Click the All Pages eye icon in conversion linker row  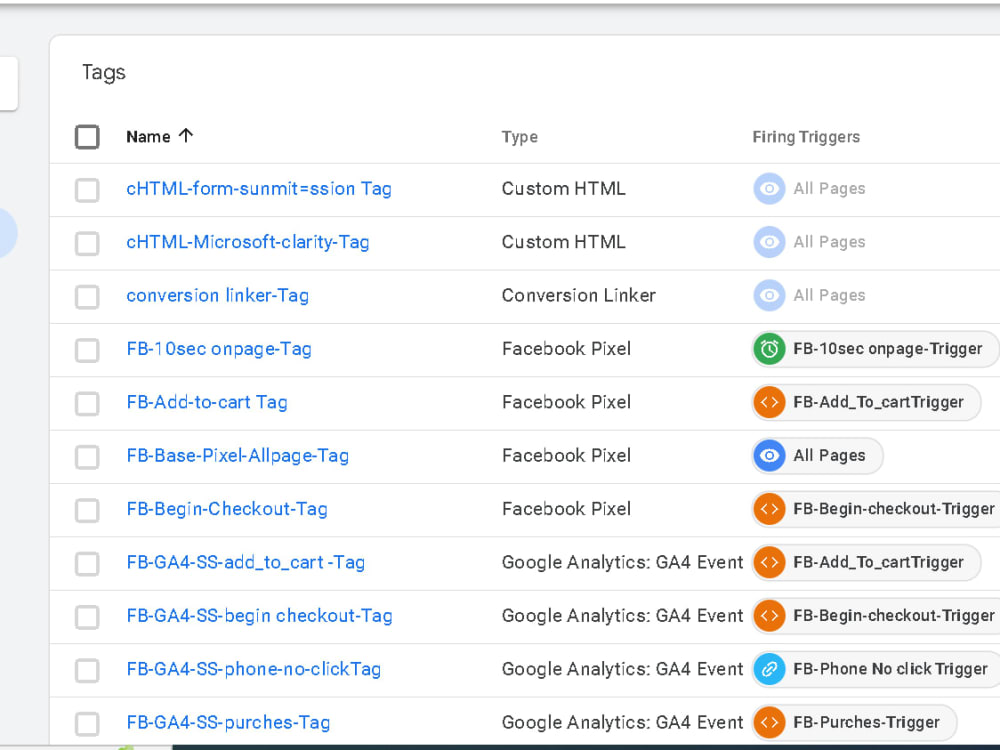(x=769, y=295)
